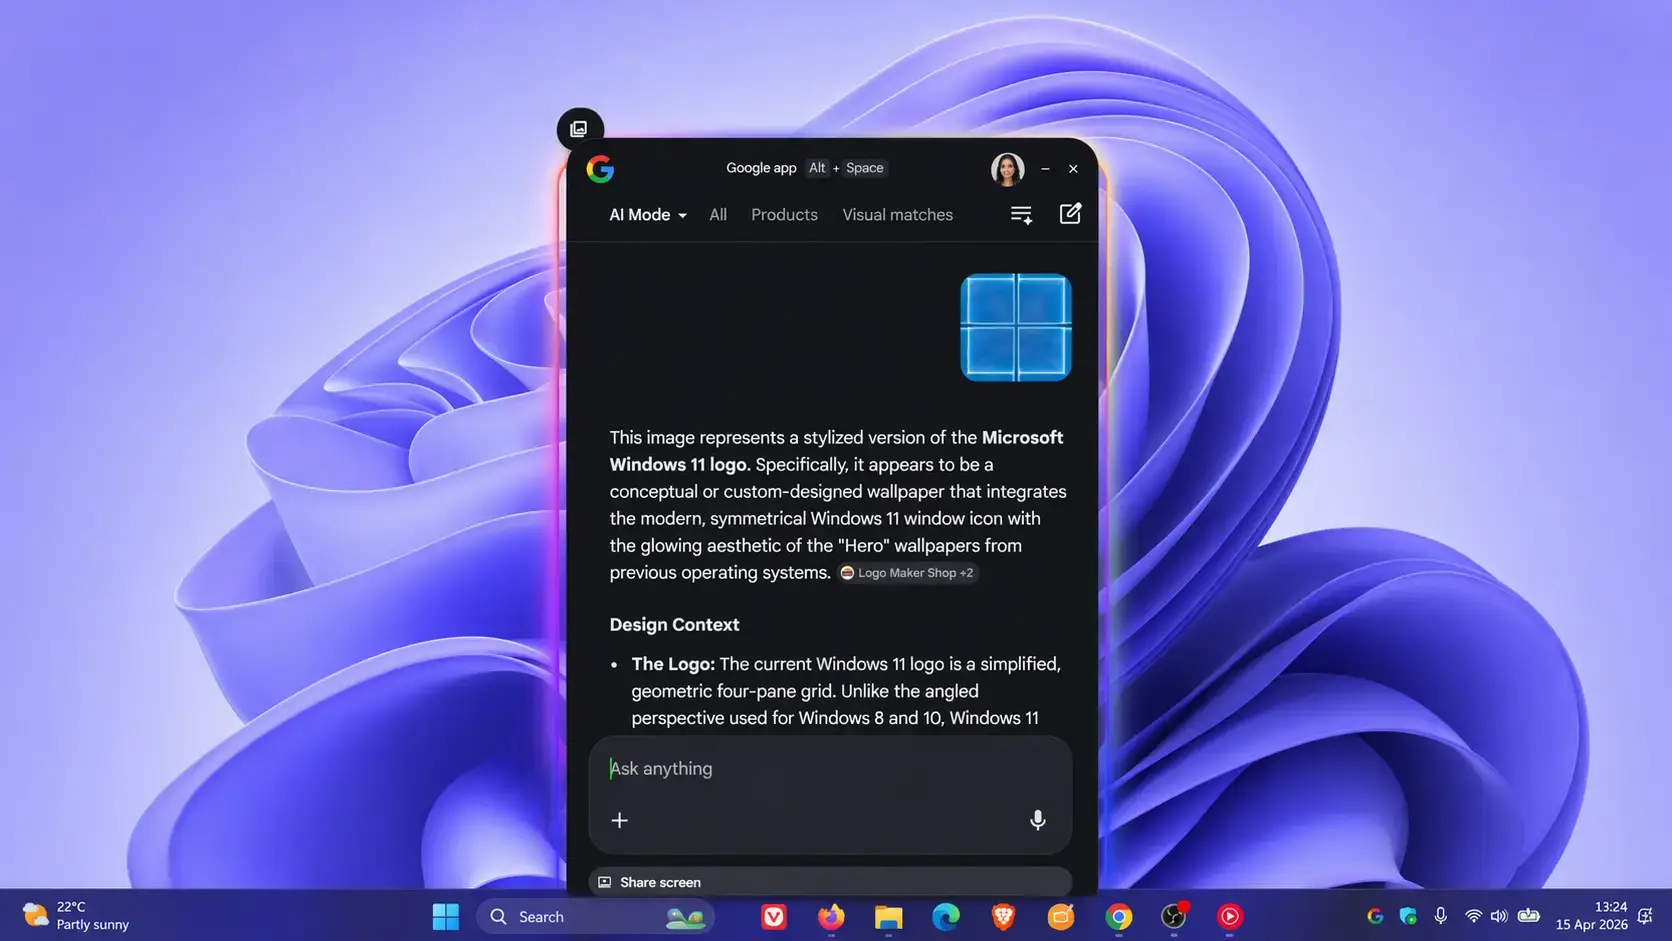The width and height of the screenshot is (1672, 941).
Task: Open the history list icon
Action: tap(1020, 215)
